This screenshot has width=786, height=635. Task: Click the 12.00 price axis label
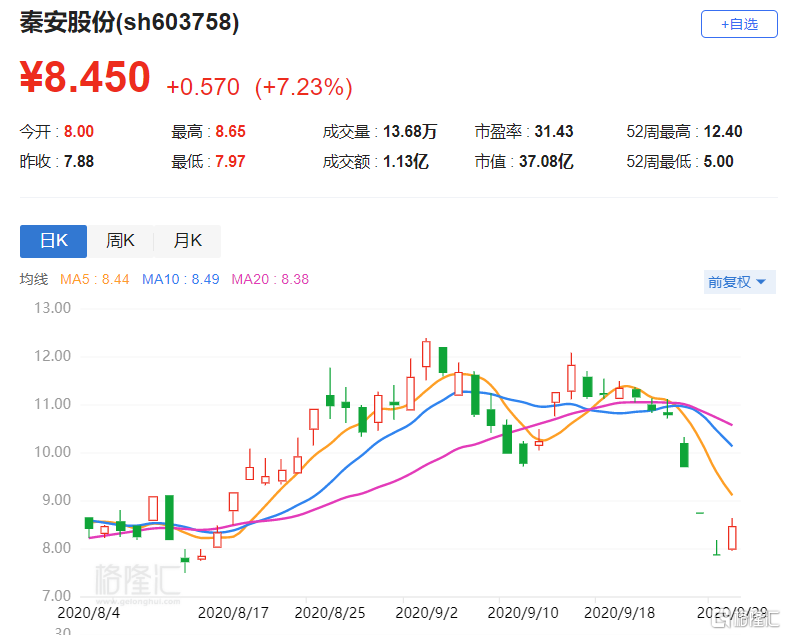53,356
